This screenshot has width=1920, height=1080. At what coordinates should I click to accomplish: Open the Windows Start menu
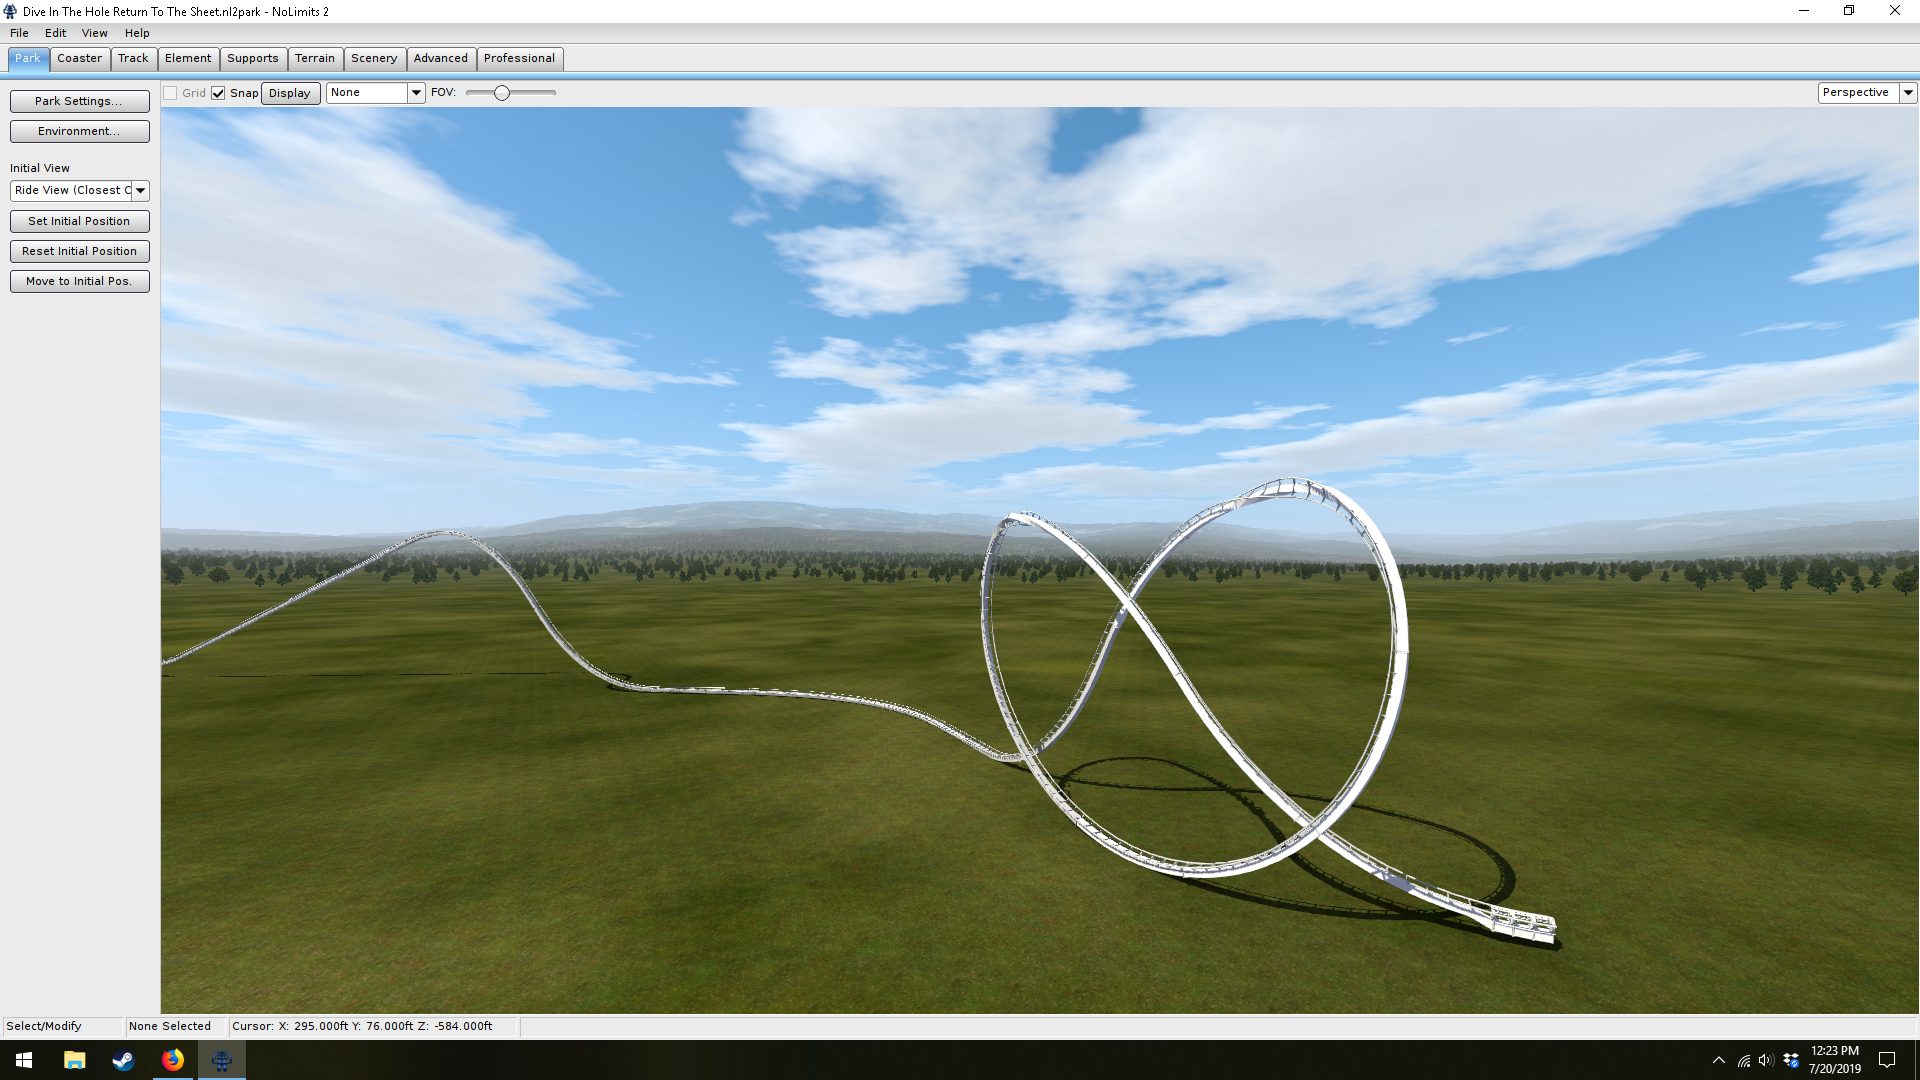(24, 1060)
